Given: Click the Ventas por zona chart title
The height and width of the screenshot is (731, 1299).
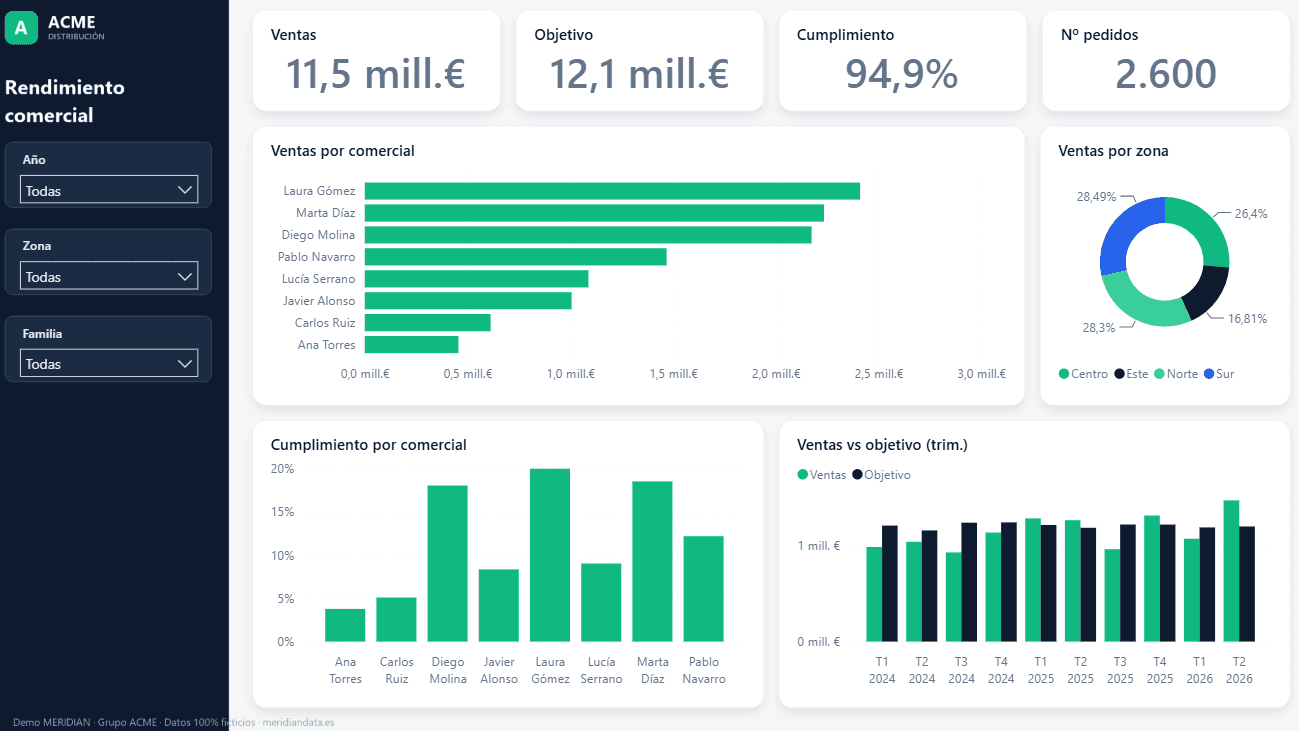Looking at the screenshot, I should tap(1113, 151).
